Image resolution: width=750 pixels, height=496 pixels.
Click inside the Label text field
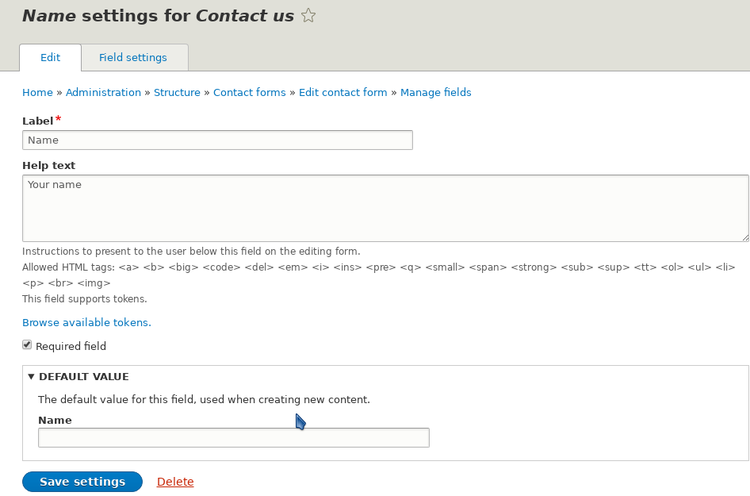coord(217,141)
